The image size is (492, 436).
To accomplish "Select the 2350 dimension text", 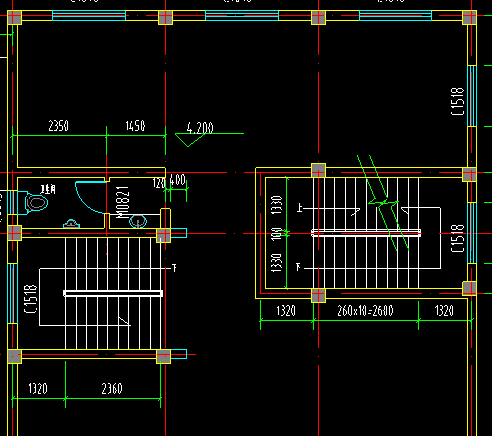I will (x=59, y=126).
